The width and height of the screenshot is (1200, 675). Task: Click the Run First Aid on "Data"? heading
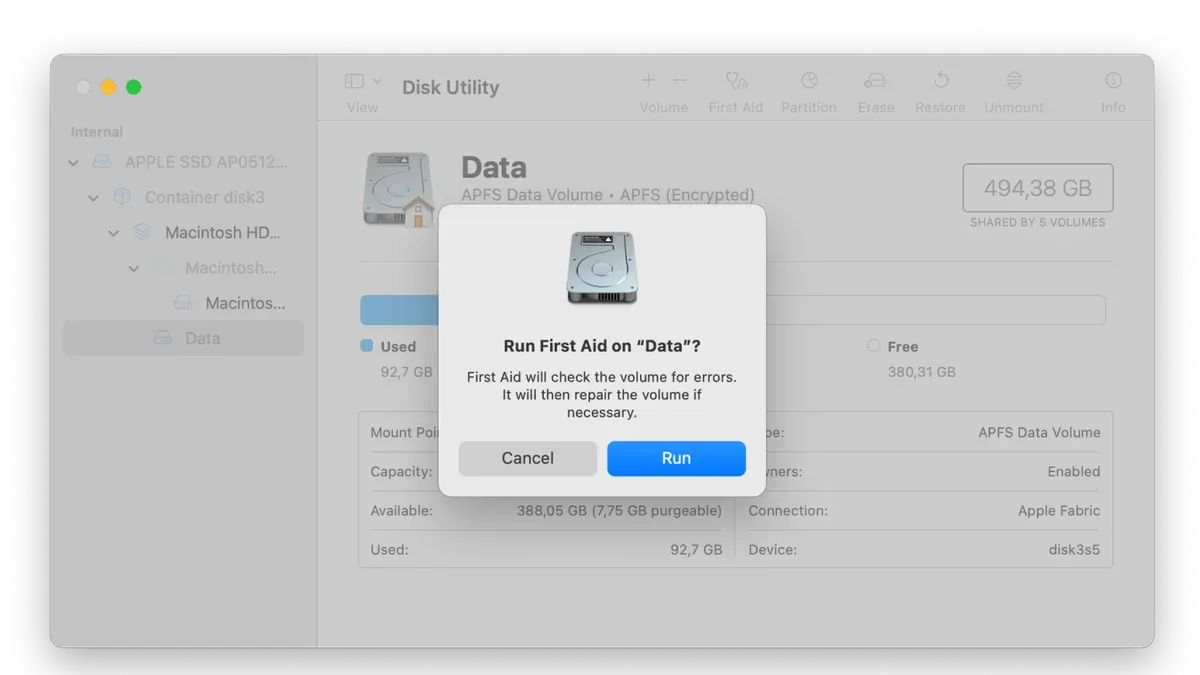point(602,346)
